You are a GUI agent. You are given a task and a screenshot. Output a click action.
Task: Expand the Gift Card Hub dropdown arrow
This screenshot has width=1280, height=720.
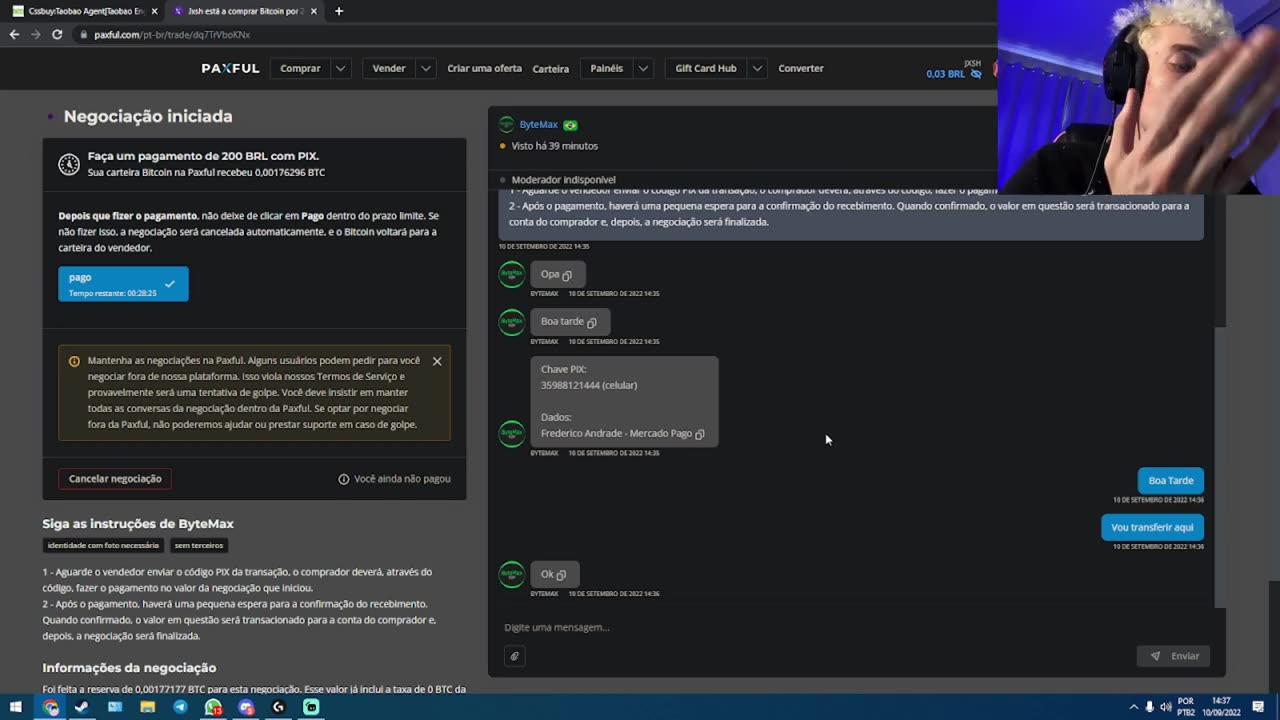click(x=757, y=68)
